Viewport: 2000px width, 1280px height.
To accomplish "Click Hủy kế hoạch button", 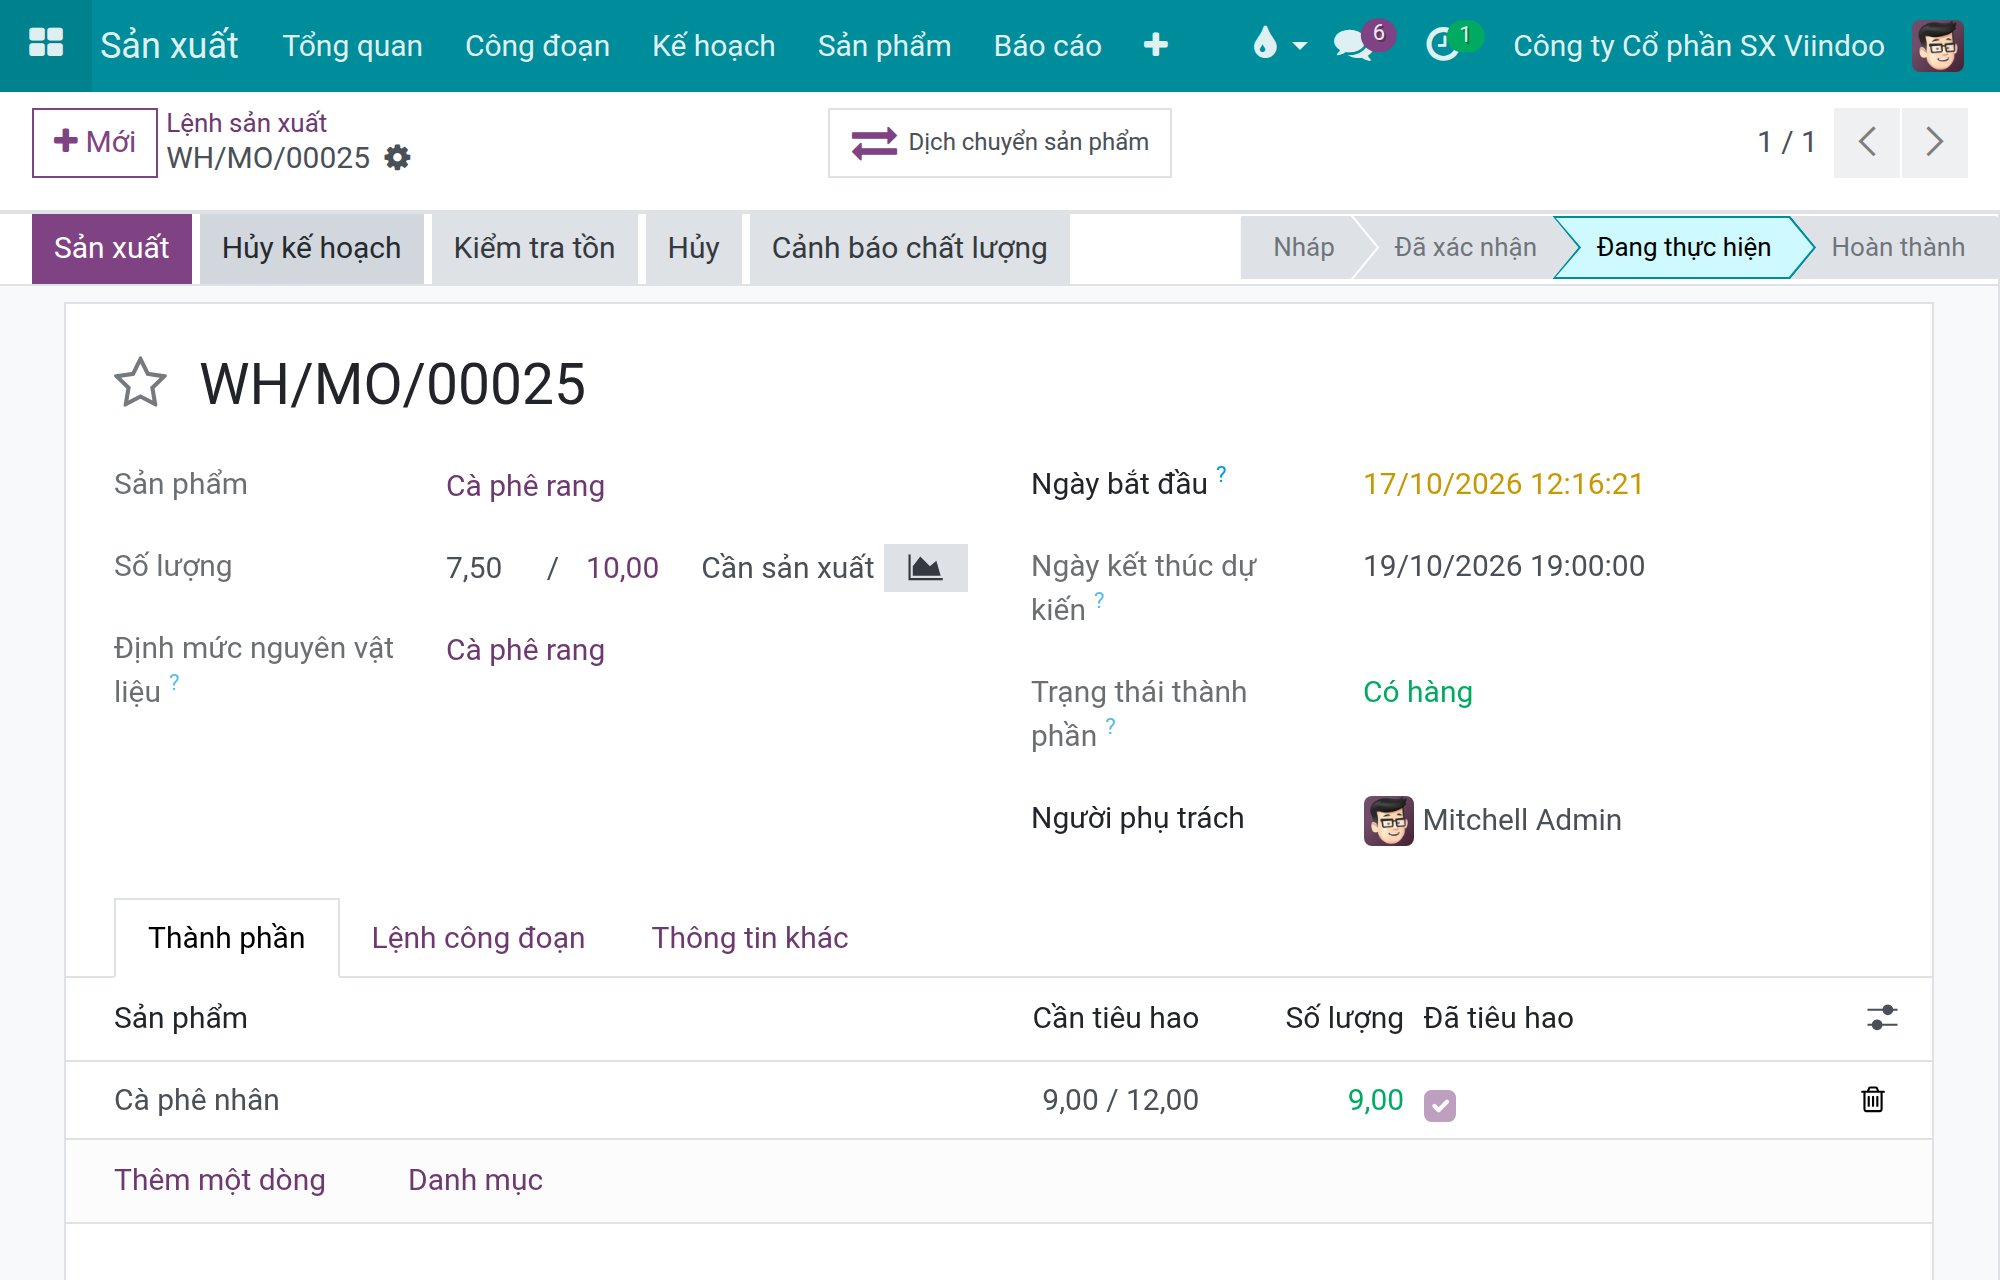I will (x=312, y=248).
